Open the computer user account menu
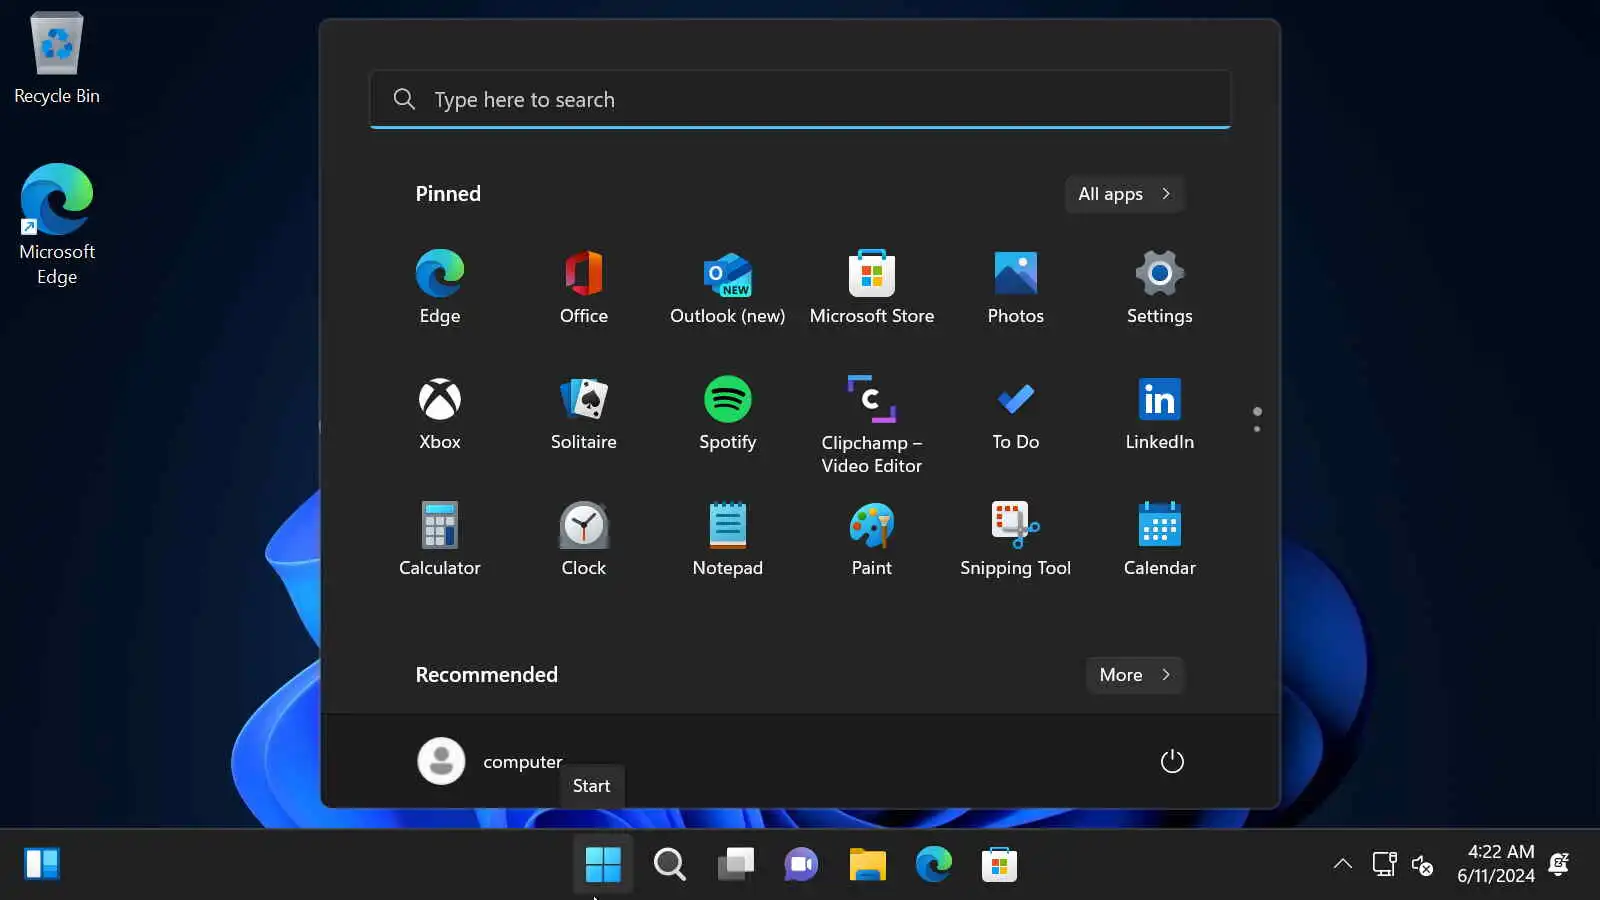This screenshot has height=900, width=1600. (x=490, y=761)
